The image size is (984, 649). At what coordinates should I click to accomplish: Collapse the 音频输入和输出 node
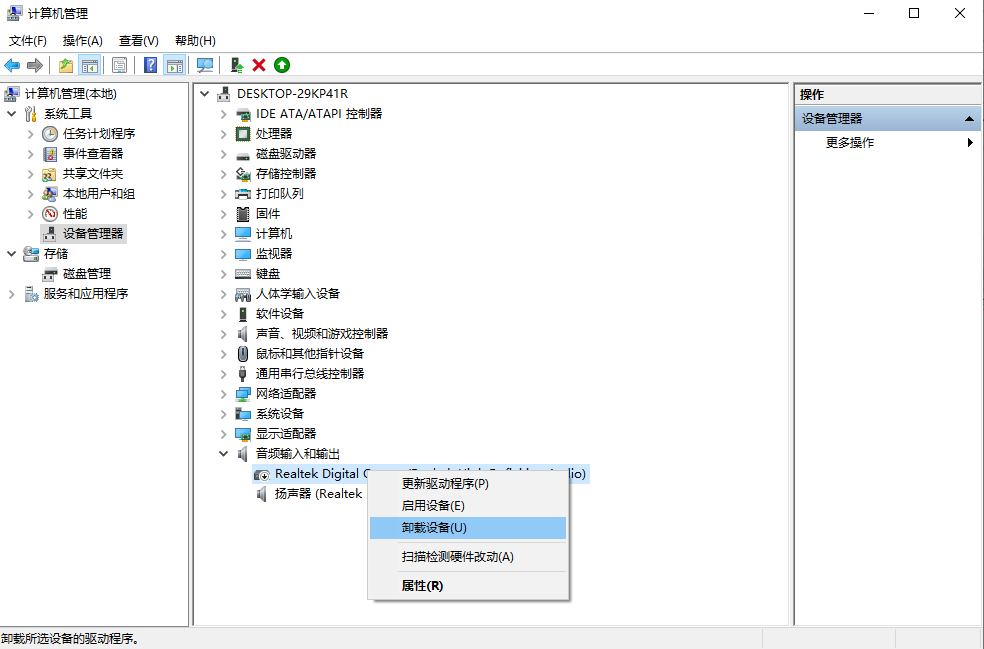[224, 453]
